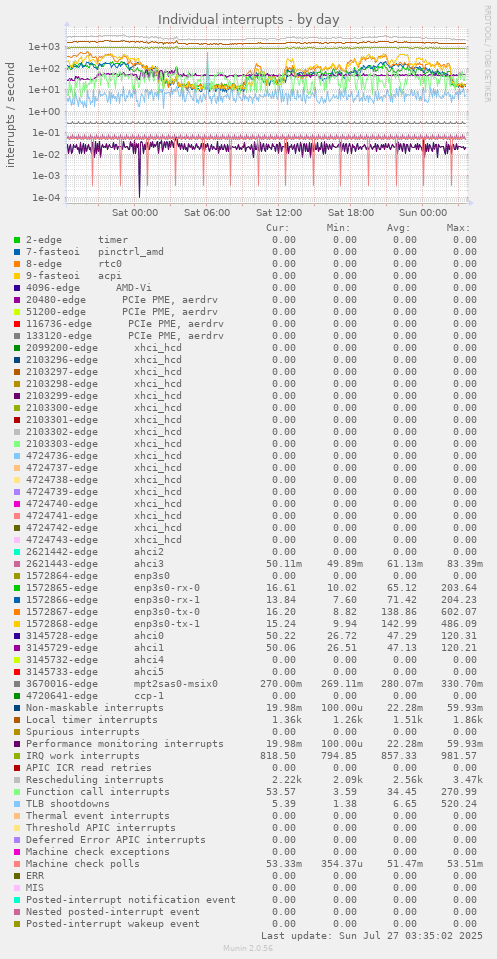The width and height of the screenshot is (497, 959).
Task: Click the Max: column header
Action: 458,228
